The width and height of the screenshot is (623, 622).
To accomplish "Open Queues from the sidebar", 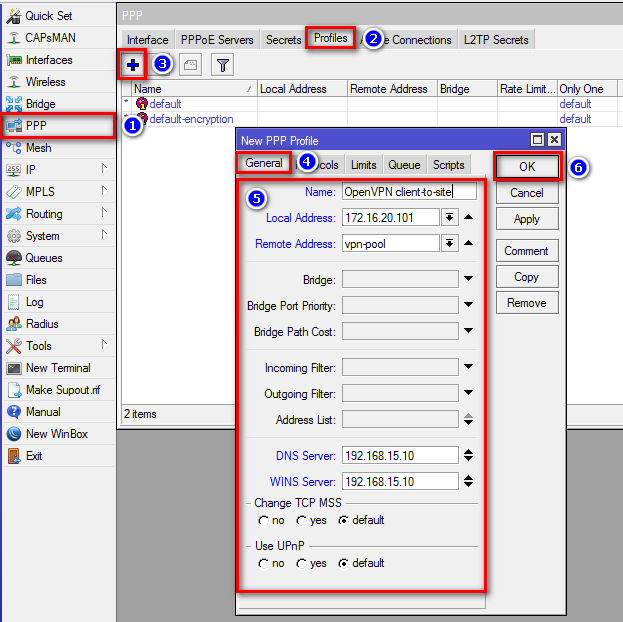I will pyautogui.click(x=59, y=258).
